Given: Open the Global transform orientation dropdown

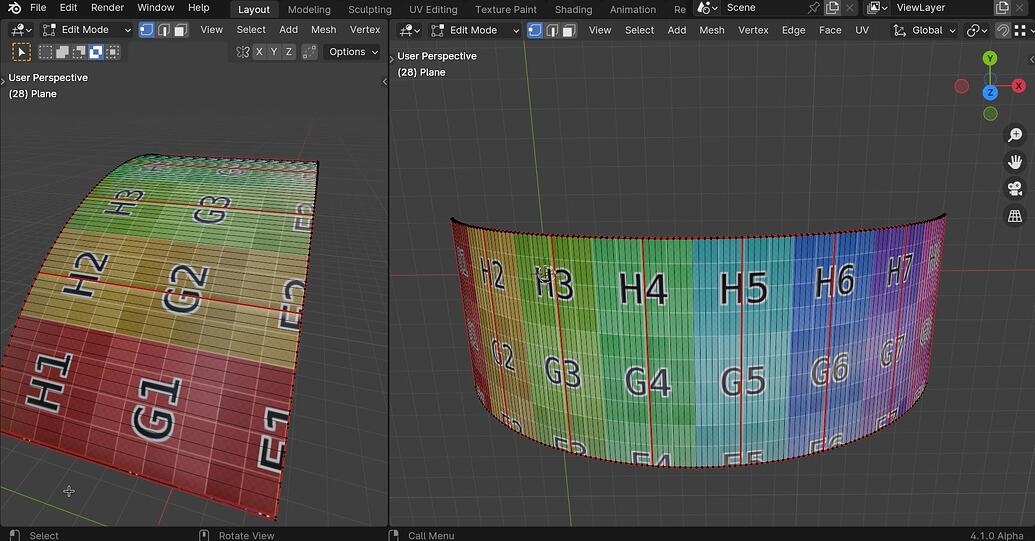Looking at the screenshot, I should pos(924,30).
